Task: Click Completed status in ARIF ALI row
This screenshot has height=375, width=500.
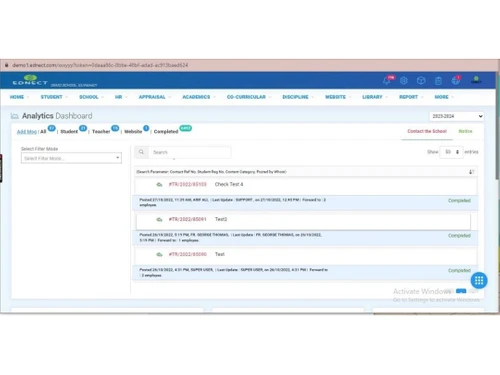Action: (459, 201)
